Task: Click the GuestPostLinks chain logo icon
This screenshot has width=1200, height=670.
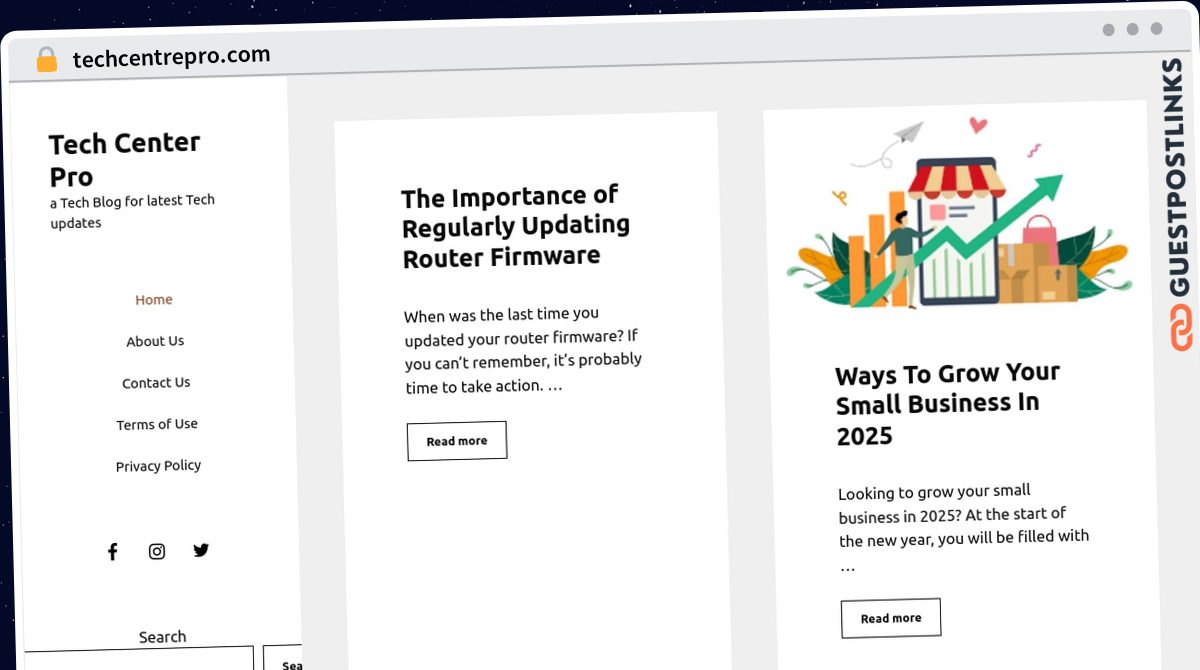Action: click(1181, 329)
